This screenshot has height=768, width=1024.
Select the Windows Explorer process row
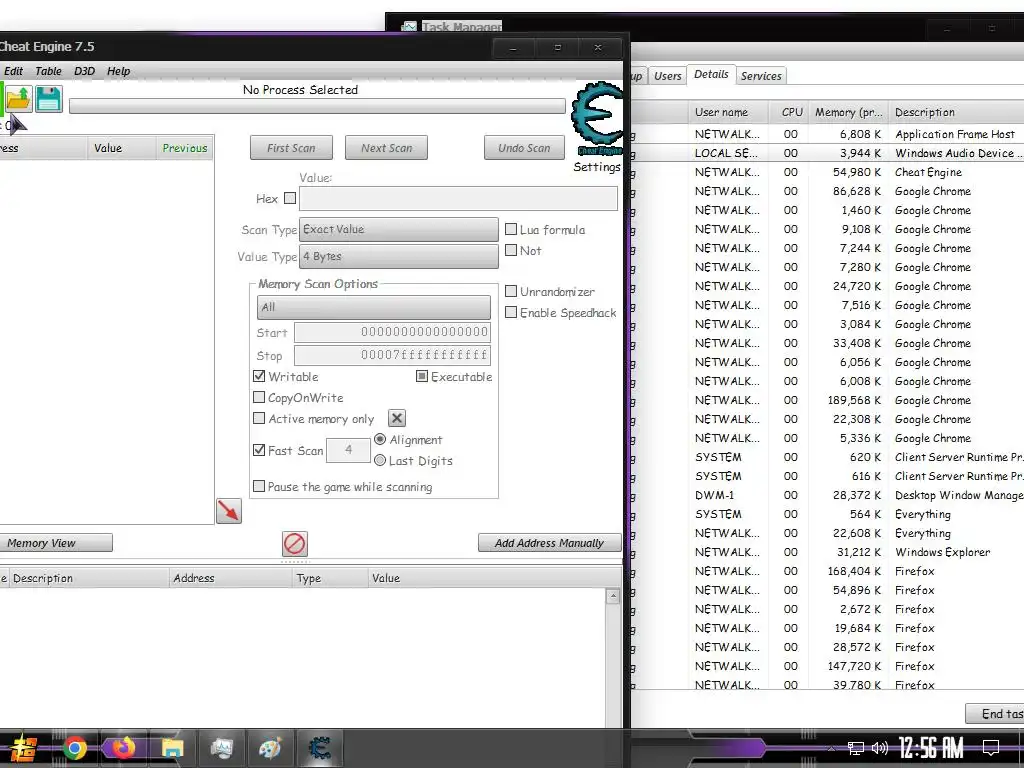(x=828, y=552)
